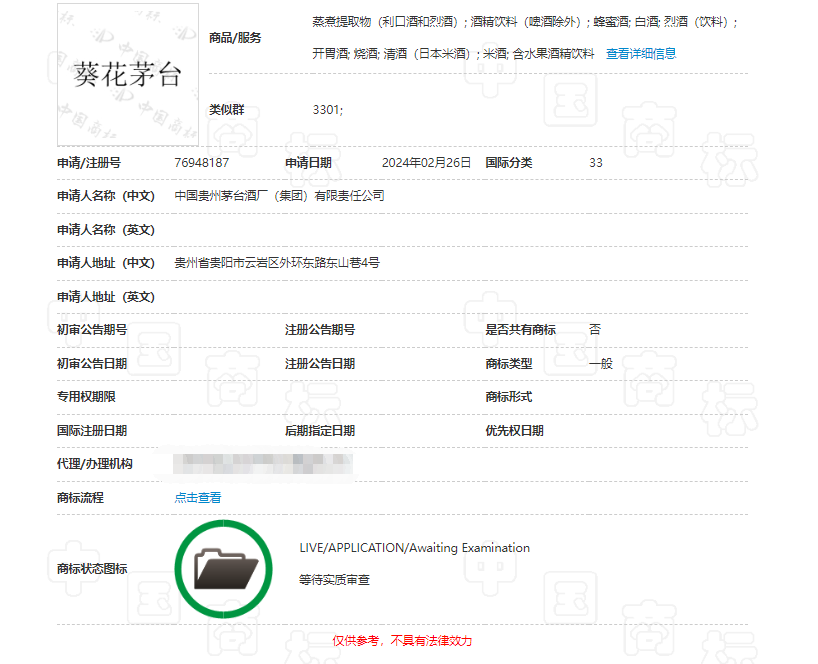Click the 注册公告期号 label

(320, 330)
